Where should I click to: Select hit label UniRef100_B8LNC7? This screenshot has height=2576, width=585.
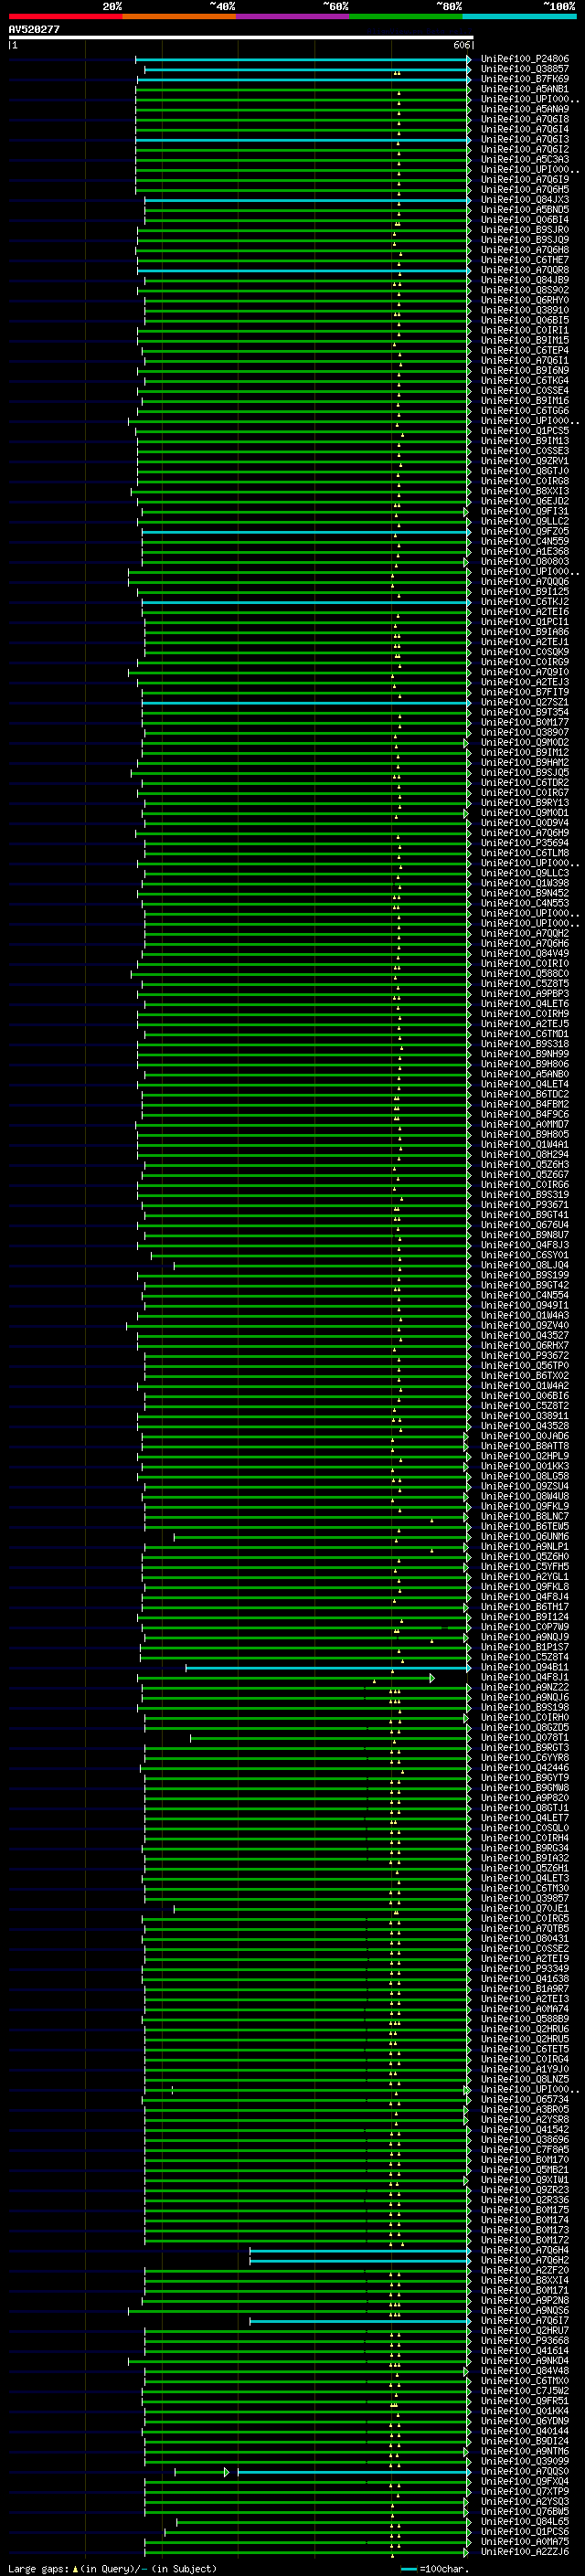pos(524,1517)
